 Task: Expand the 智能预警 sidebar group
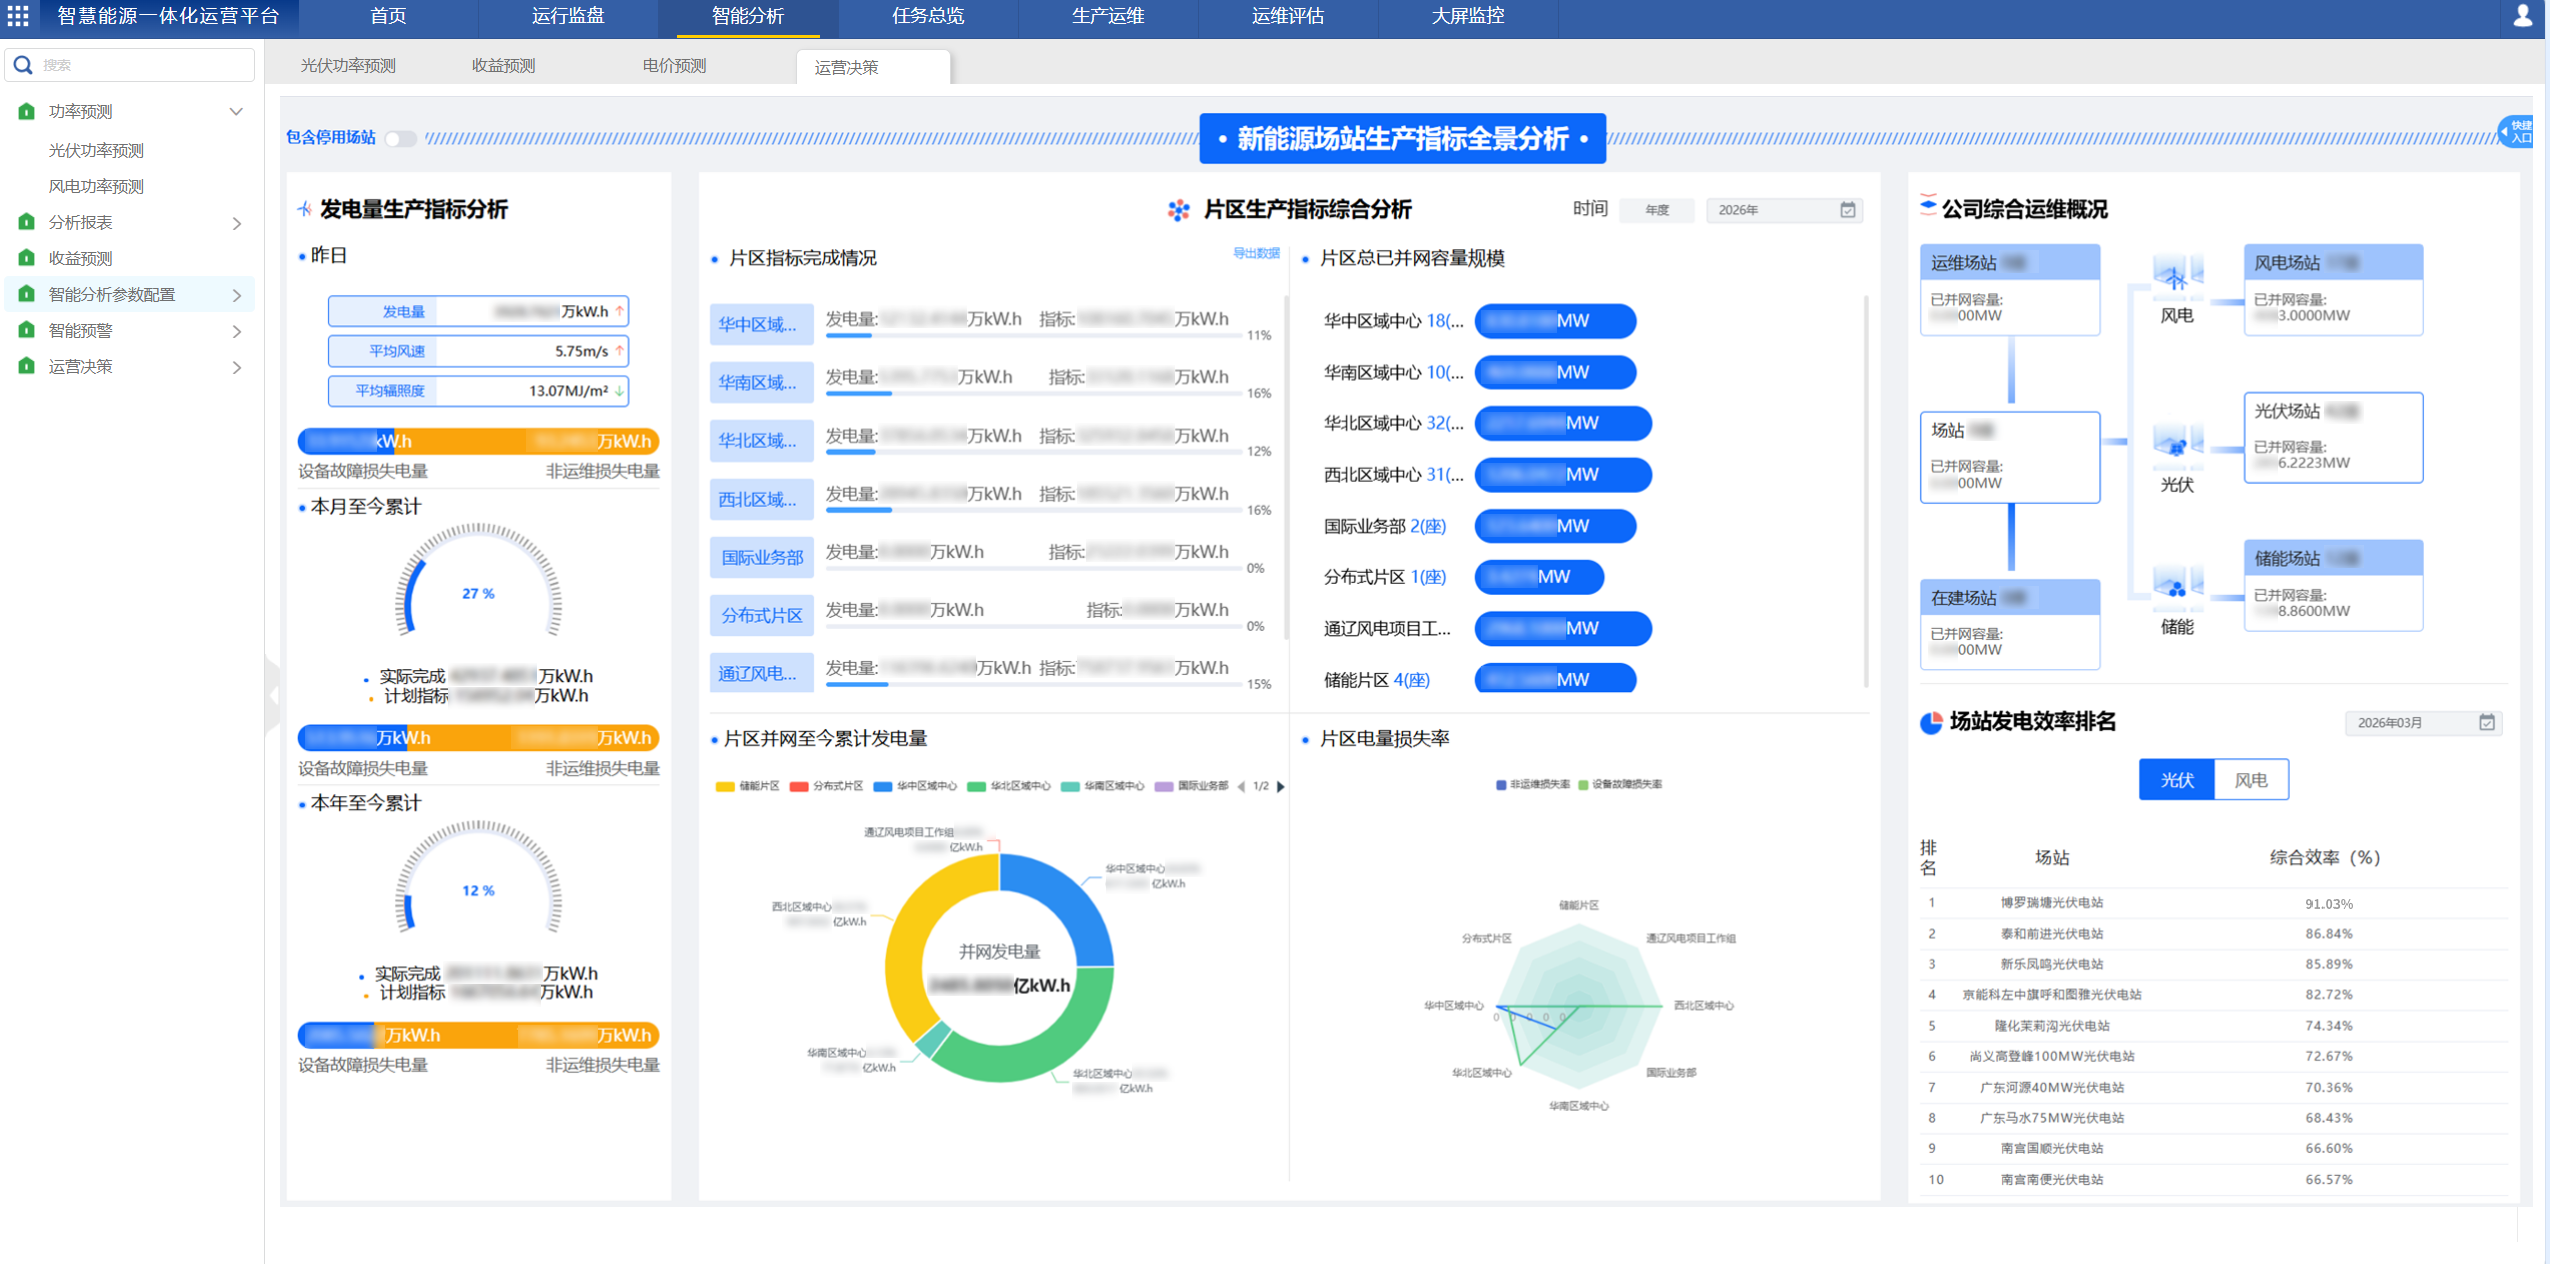click(236, 331)
